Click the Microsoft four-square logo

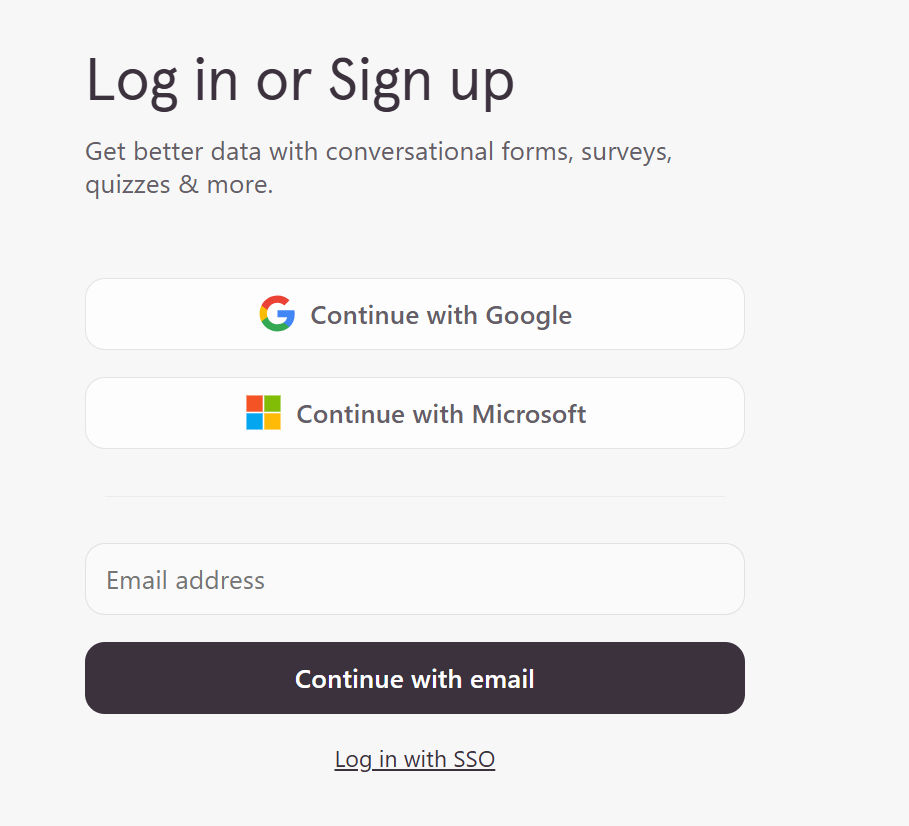(x=264, y=413)
